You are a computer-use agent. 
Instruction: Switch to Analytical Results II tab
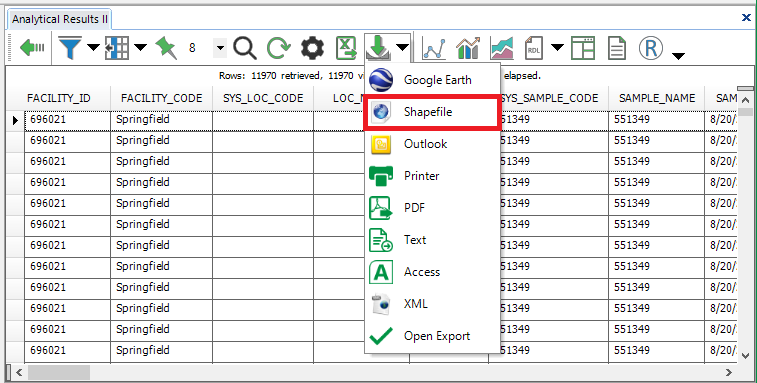(60, 19)
